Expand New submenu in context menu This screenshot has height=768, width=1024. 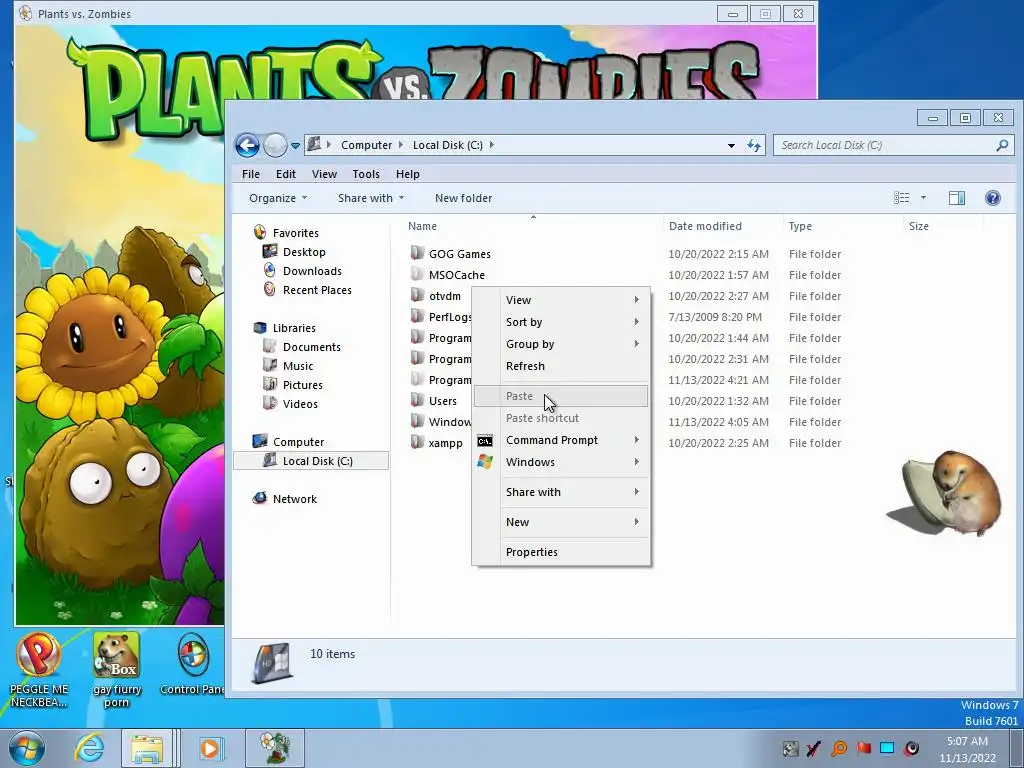(561, 522)
